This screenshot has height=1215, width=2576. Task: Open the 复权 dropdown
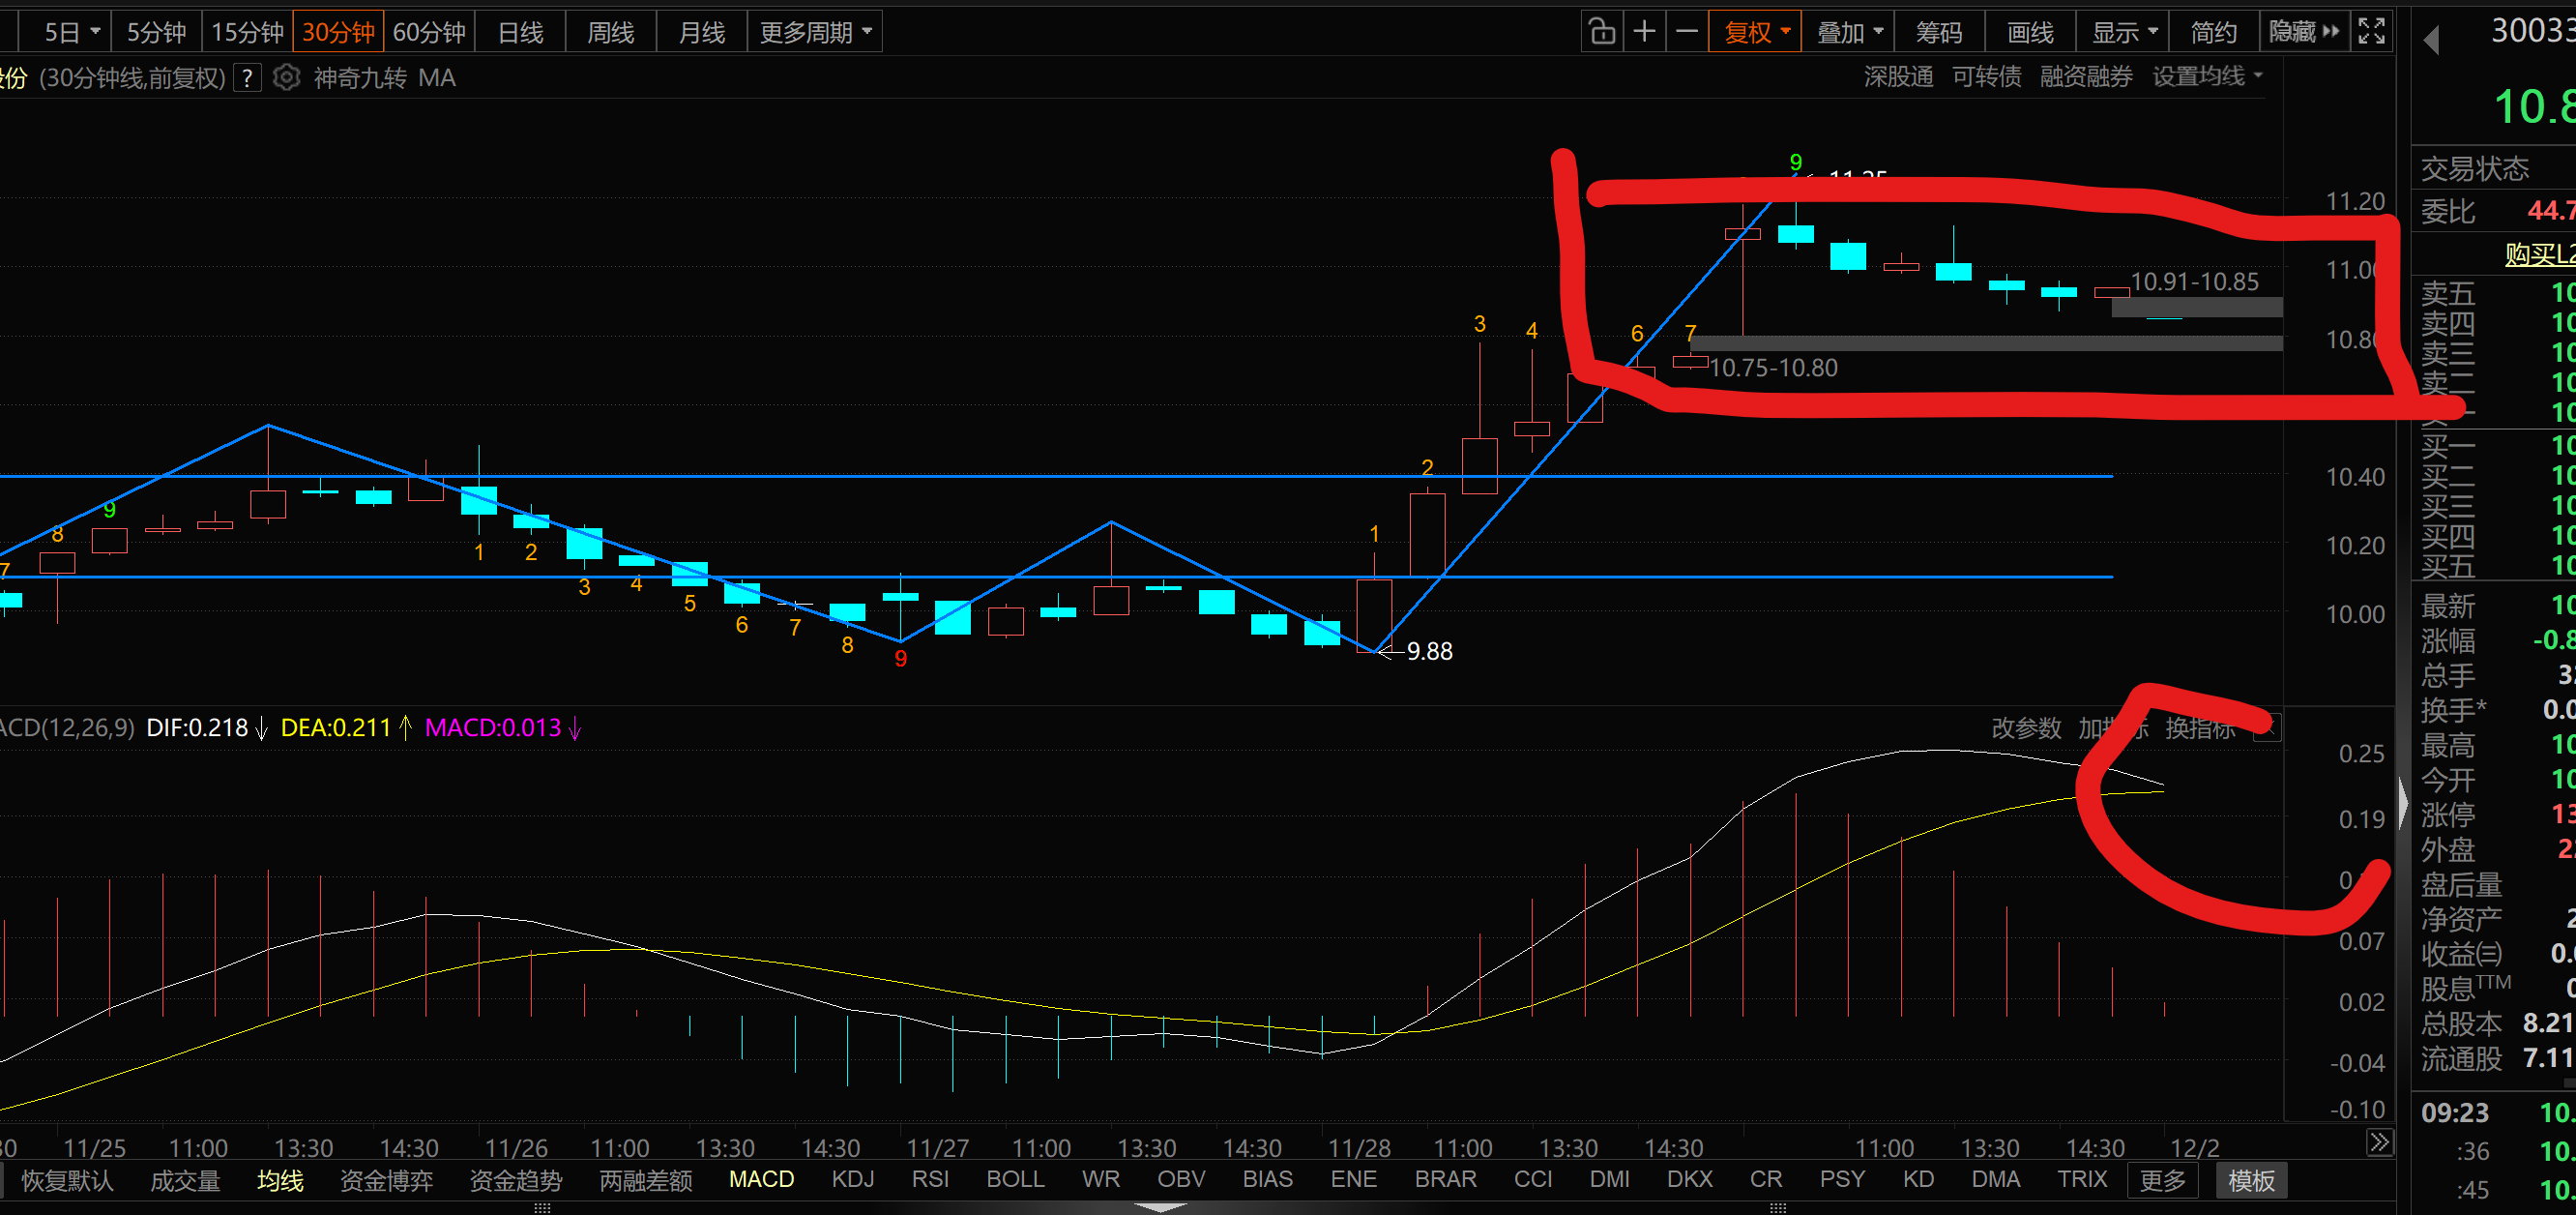pyautogui.click(x=1756, y=32)
